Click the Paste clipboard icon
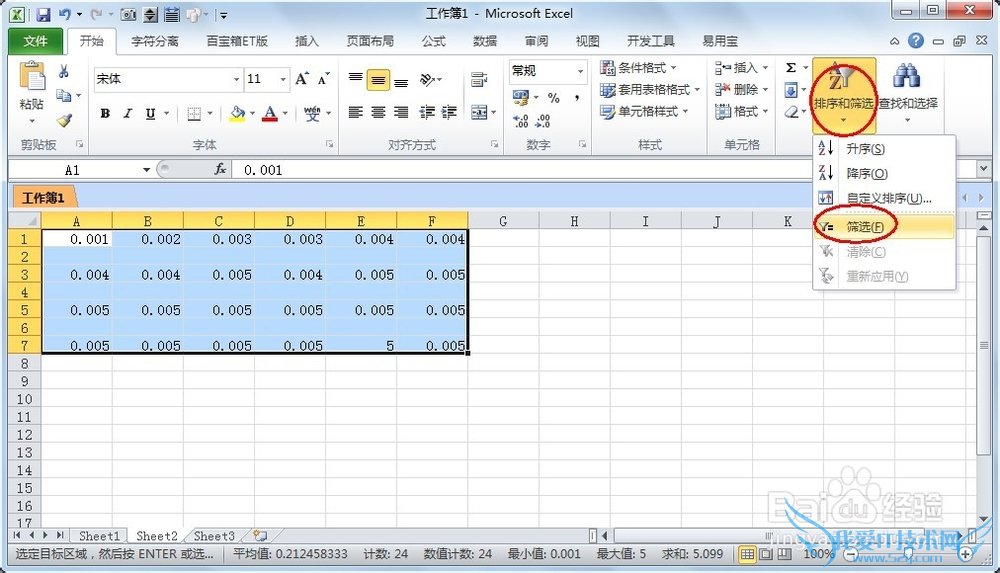The height and width of the screenshot is (573, 1000). click(31, 77)
